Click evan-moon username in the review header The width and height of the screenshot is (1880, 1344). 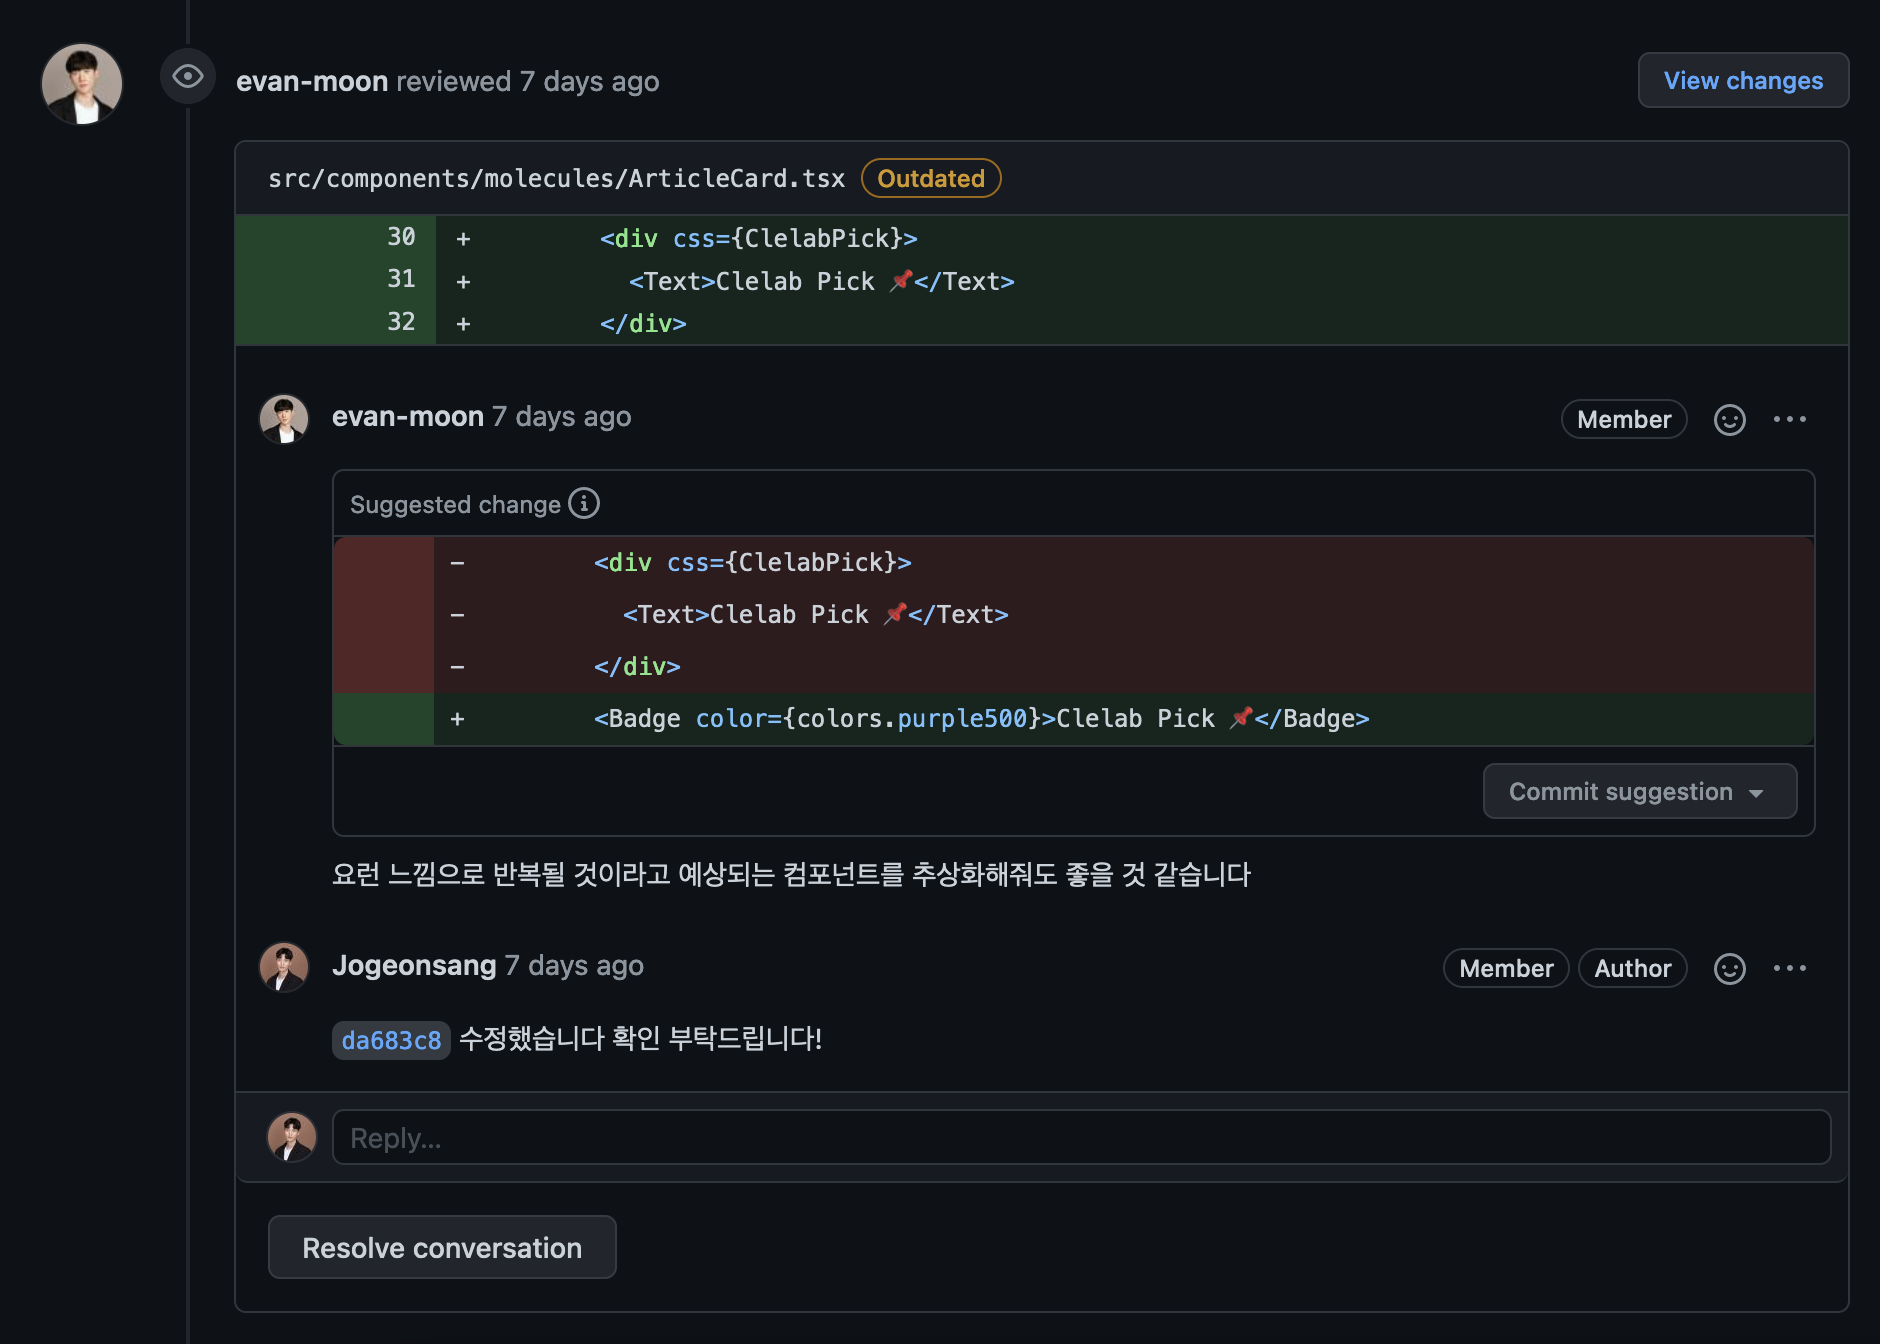coord(312,82)
